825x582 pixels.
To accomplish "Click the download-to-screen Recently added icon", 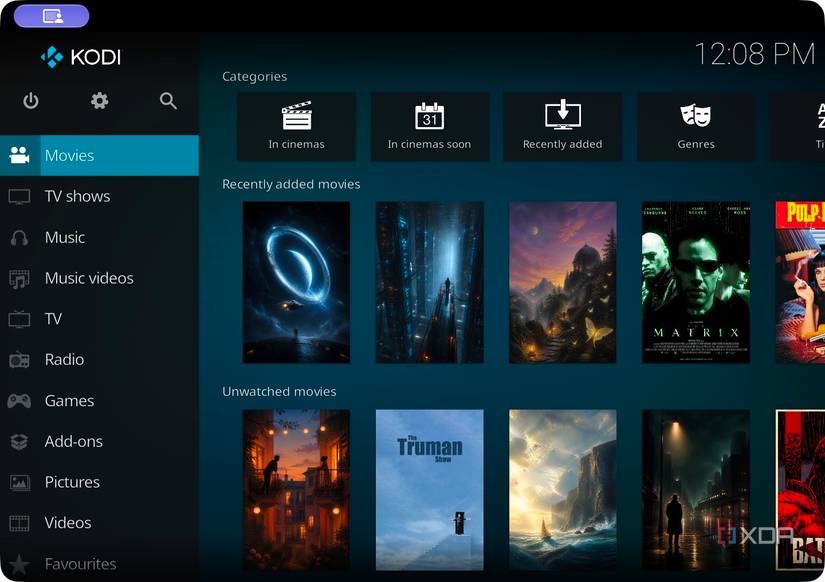I will coord(563,114).
